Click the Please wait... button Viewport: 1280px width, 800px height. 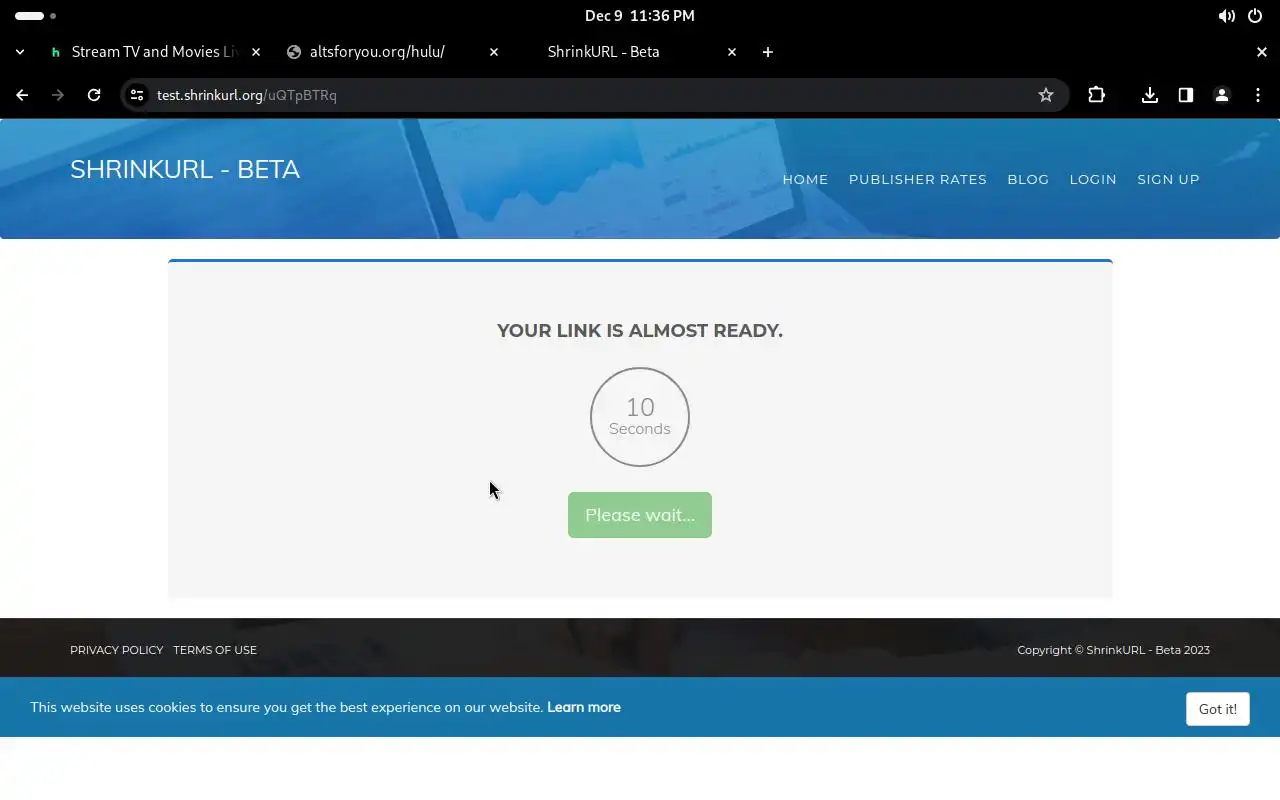point(640,515)
